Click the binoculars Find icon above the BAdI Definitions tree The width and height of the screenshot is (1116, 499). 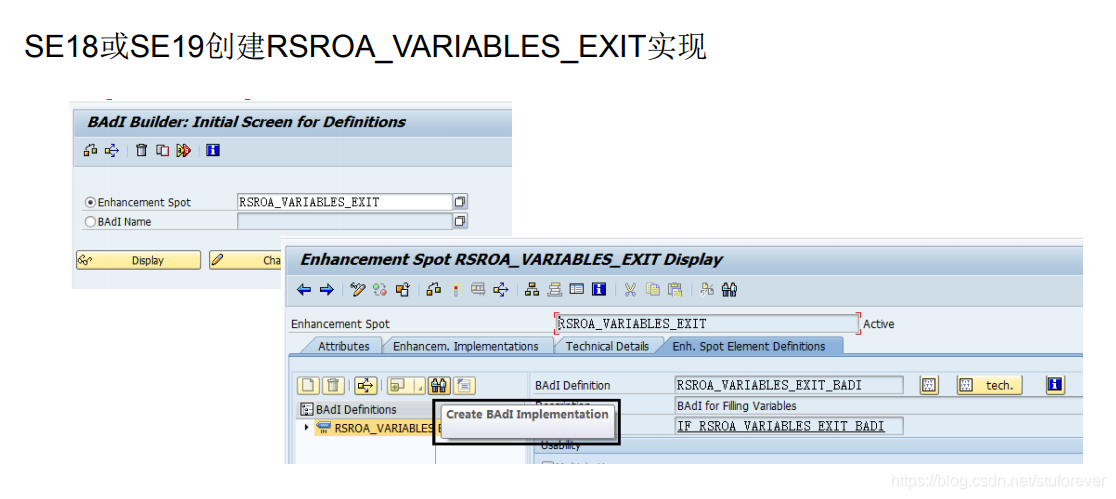[x=439, y=386]
